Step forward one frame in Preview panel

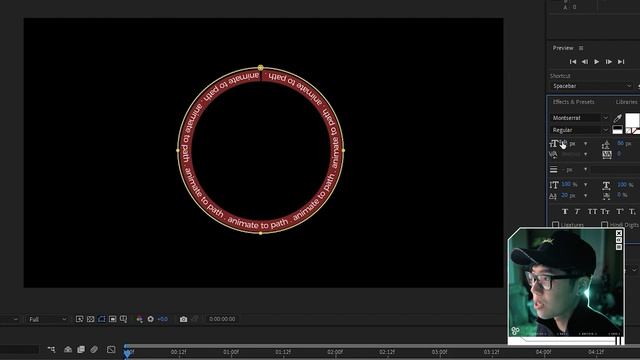click(609, 62)
